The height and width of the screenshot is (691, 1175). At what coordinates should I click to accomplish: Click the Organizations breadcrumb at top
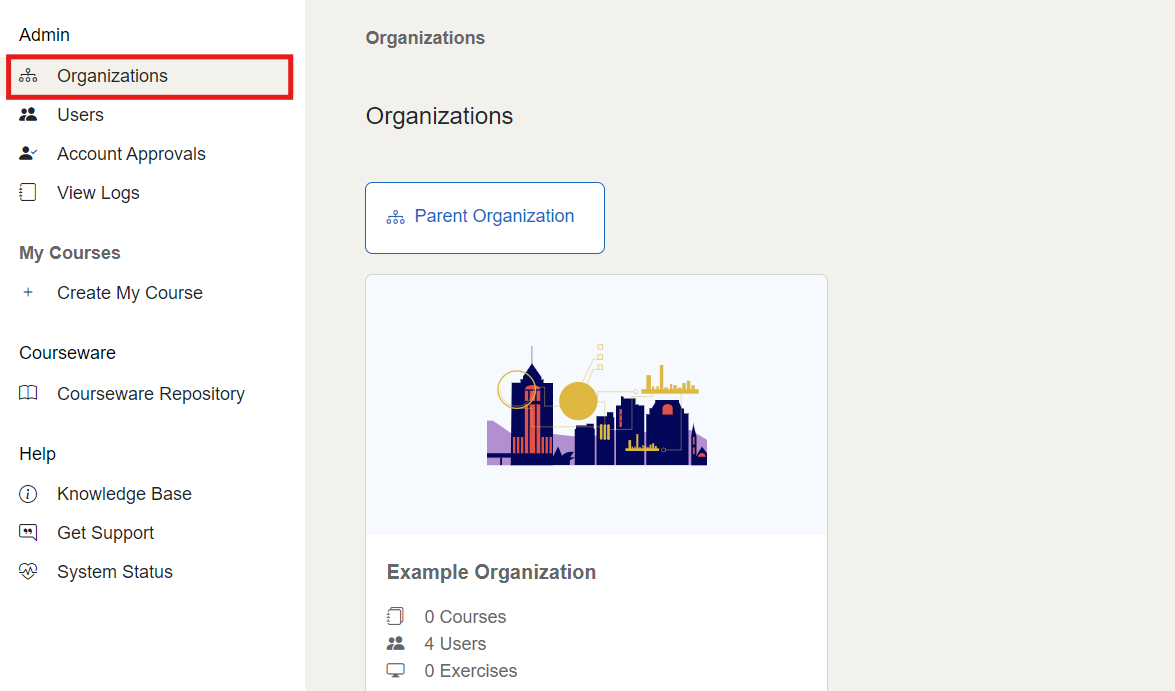click(x=425, y=37)
